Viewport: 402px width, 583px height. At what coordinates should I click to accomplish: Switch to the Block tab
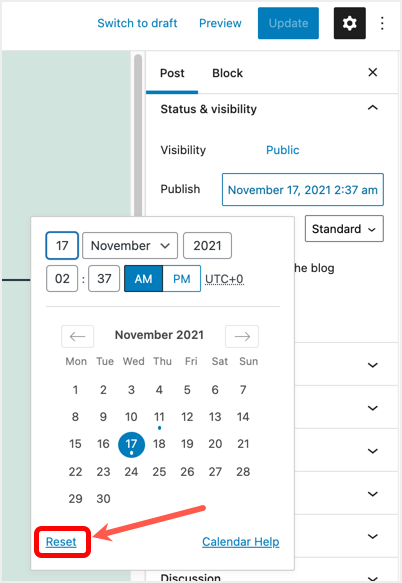[x=227, y=73]
